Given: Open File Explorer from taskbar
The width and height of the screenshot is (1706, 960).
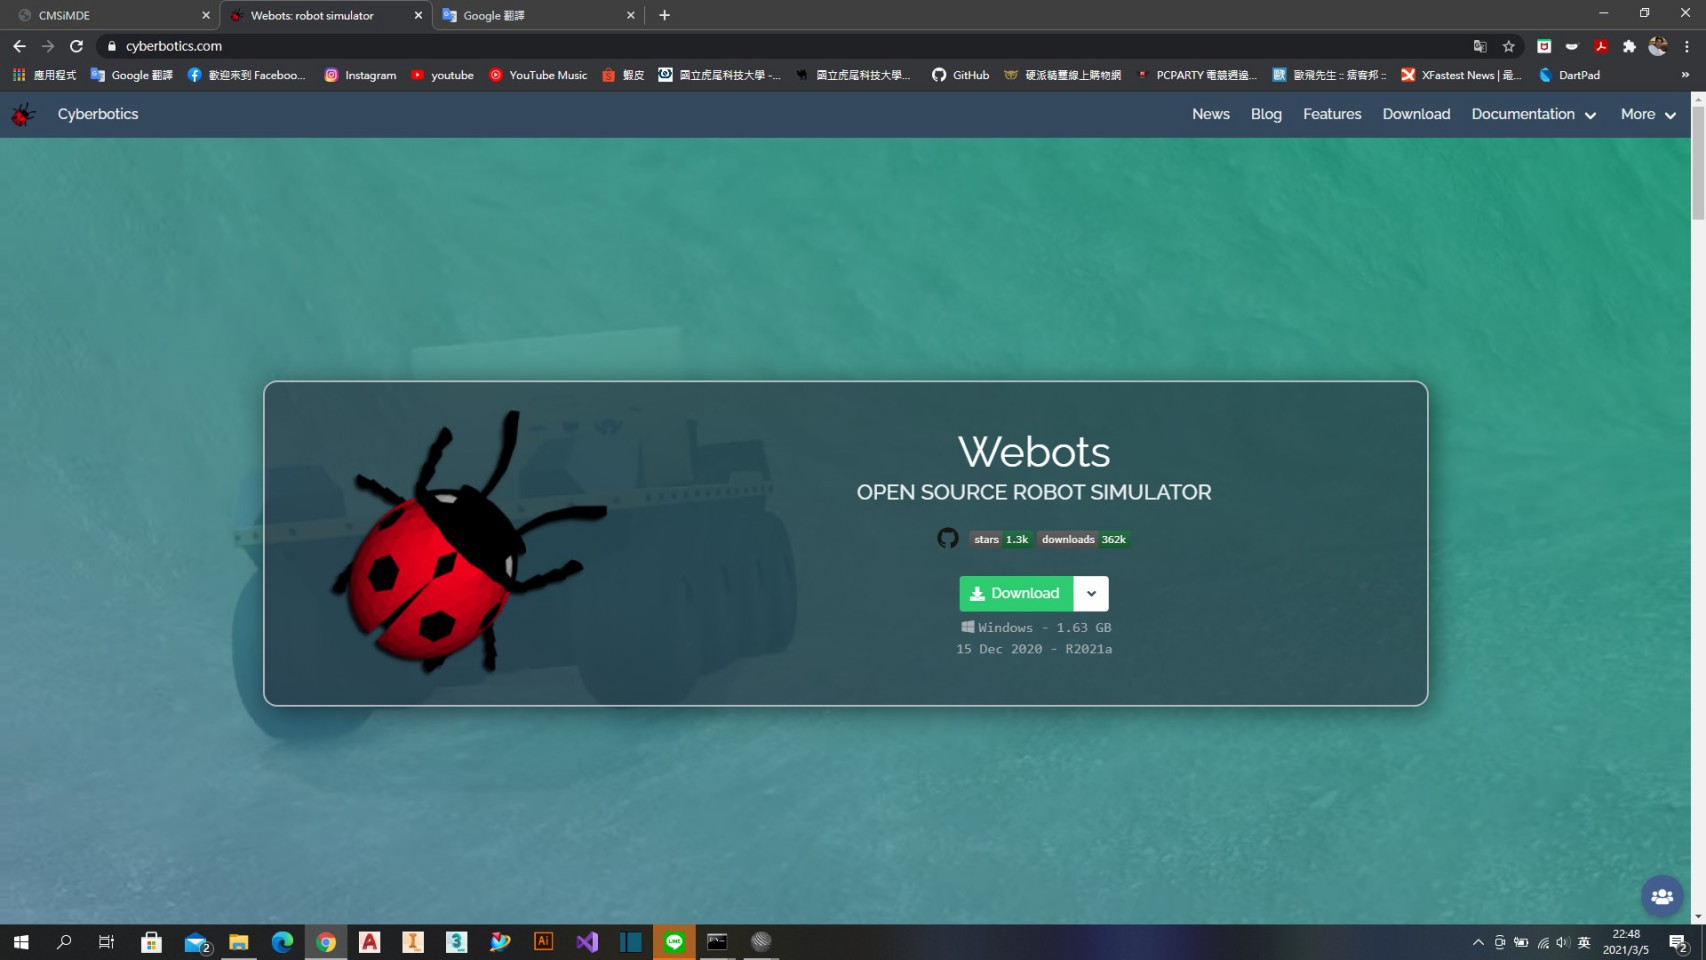Looking at the screenshot, I should pyautogui.click(x=238, y=942).
